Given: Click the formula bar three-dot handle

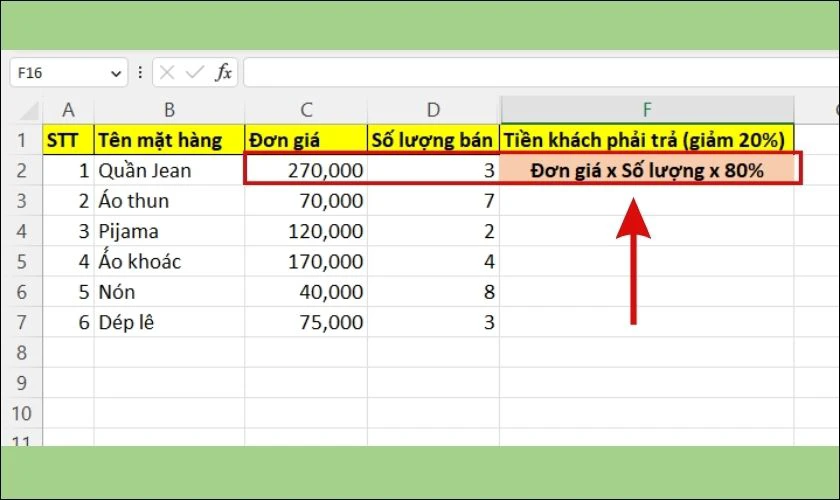Looking at the screenshot, I should [140, 72].
